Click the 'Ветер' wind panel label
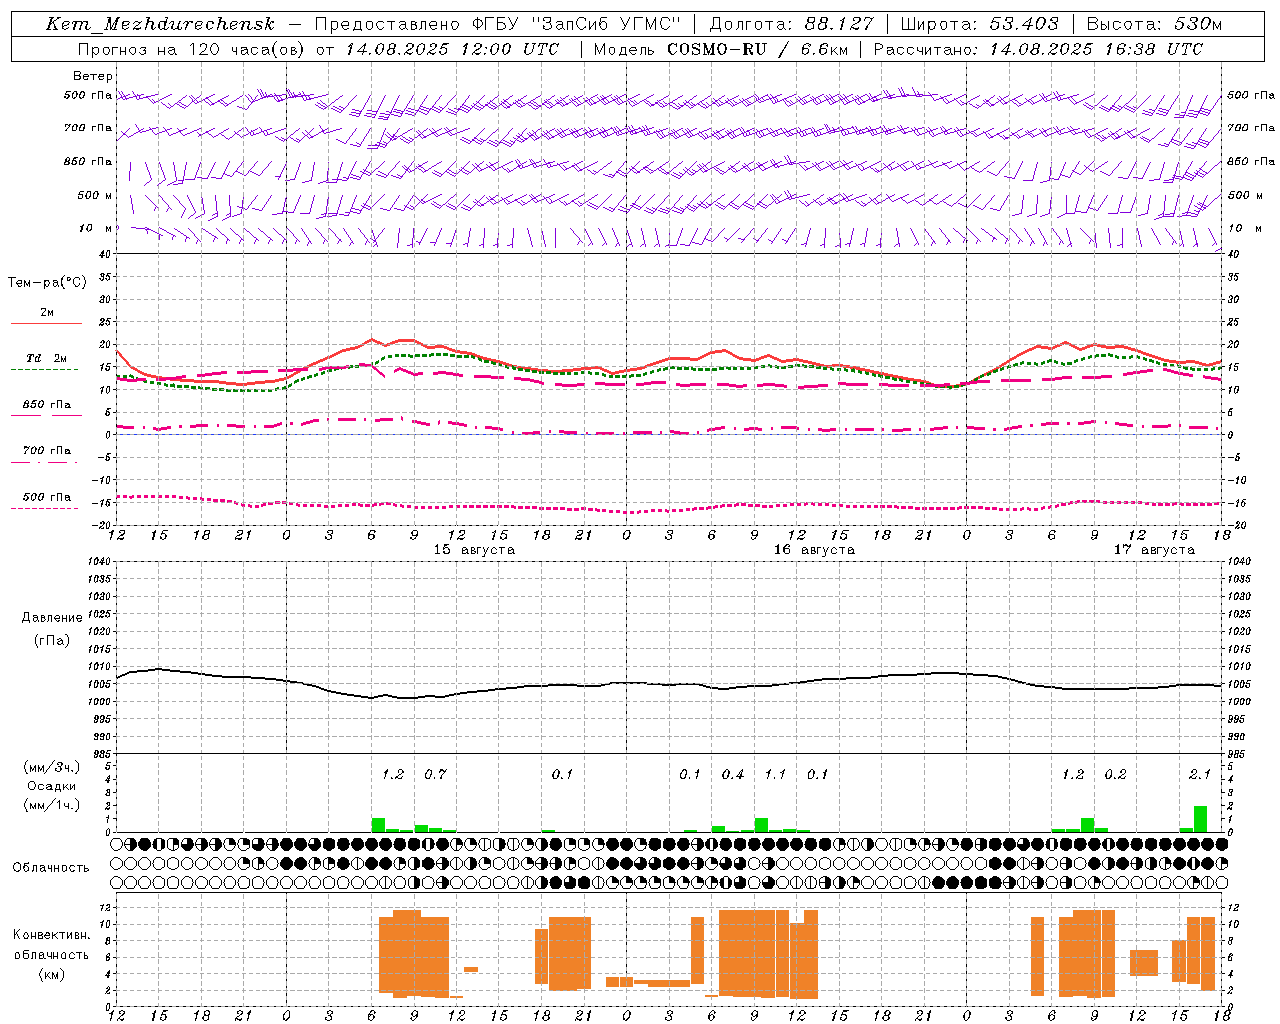The height and width of the screenshot is (1024, 1280). point(93,76)
